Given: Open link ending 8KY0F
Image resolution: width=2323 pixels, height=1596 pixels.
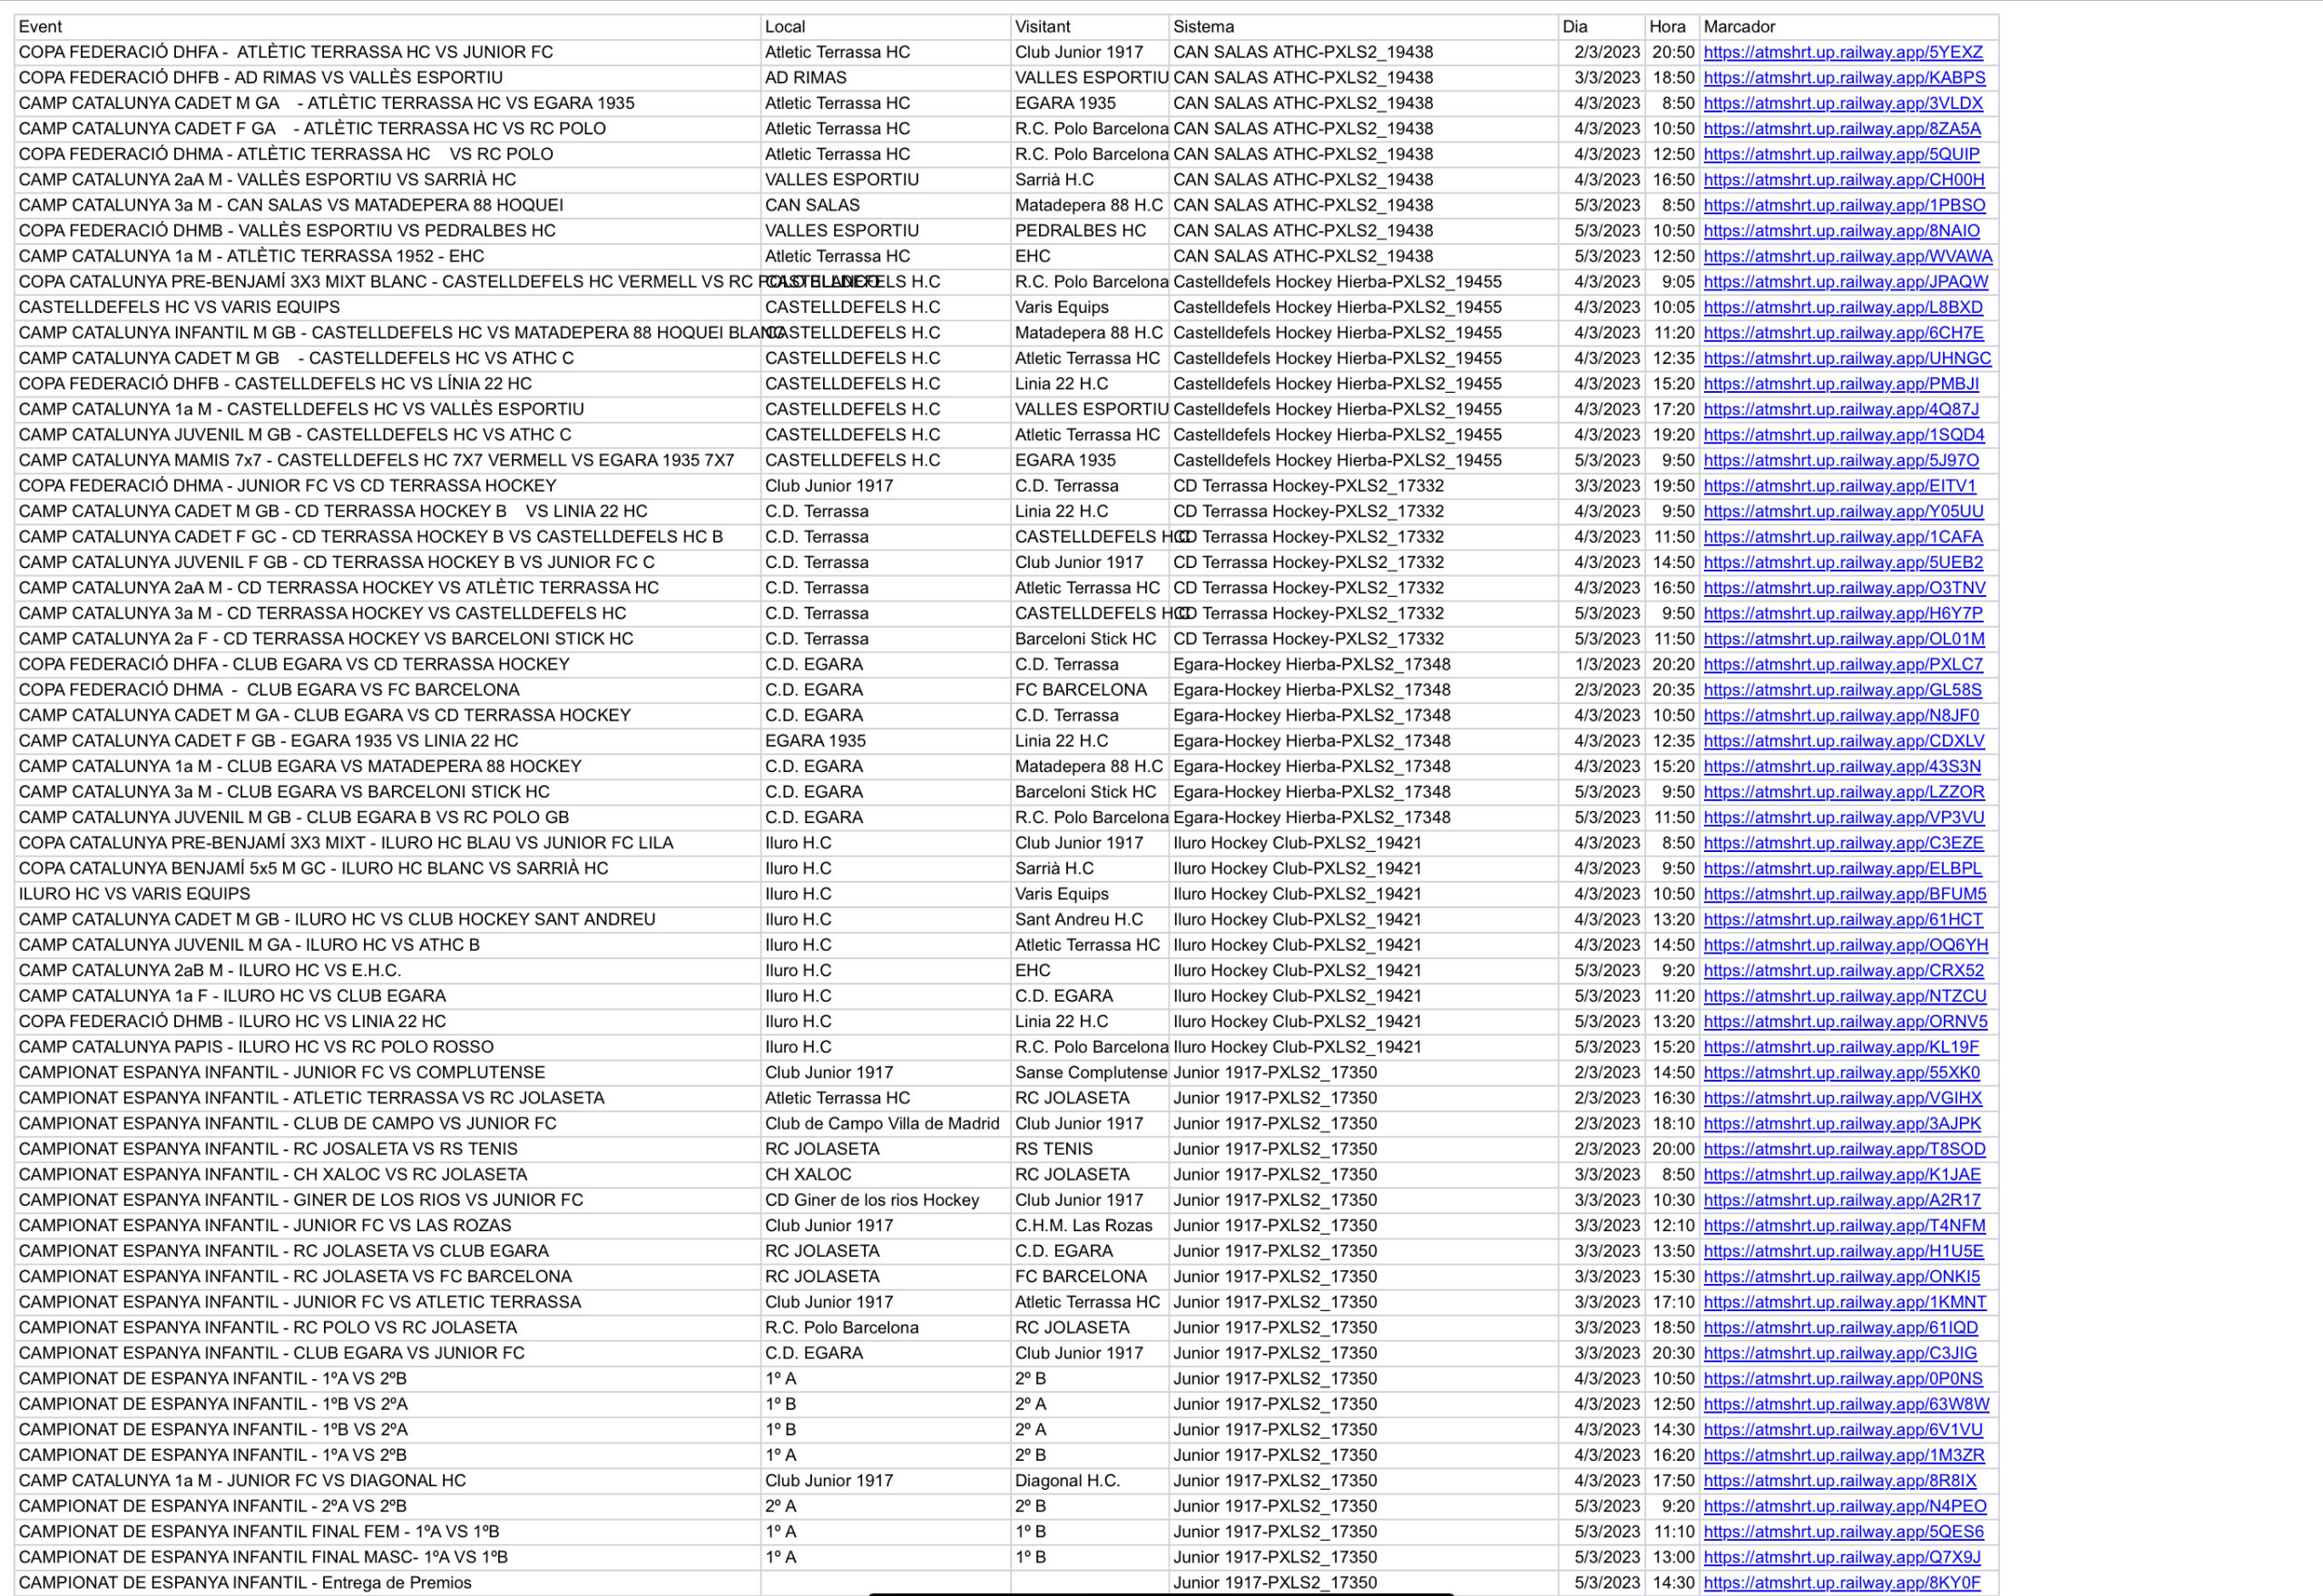Looking at the screenshot, I should [x=1842, y=1583].
